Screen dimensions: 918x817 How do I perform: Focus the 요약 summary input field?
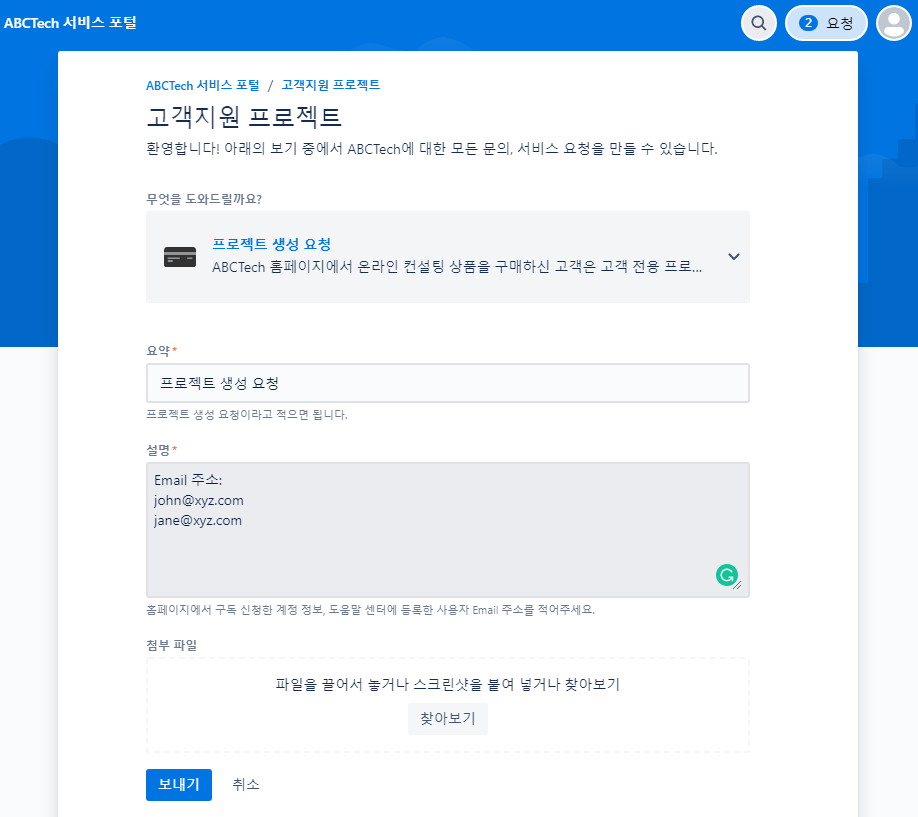(x=447, y=383)
